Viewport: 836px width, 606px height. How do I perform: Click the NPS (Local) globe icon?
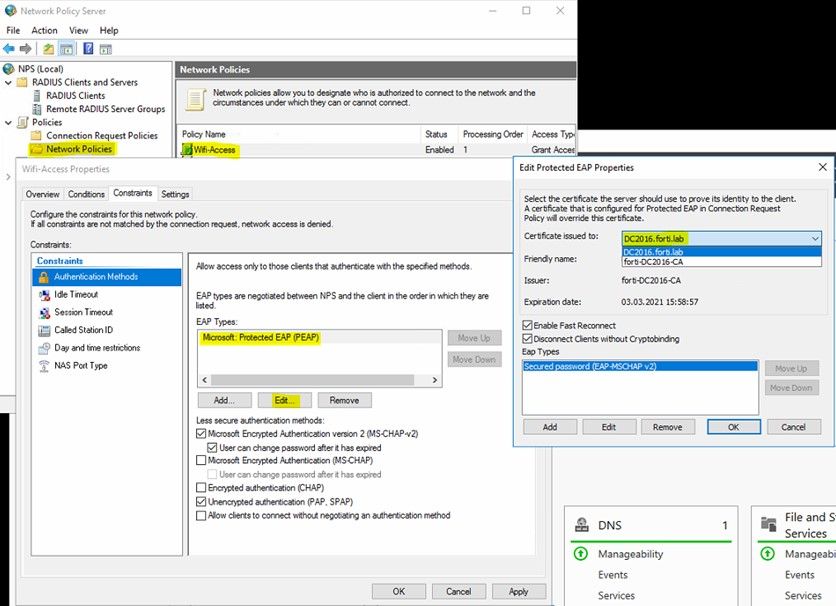[9, 69]
